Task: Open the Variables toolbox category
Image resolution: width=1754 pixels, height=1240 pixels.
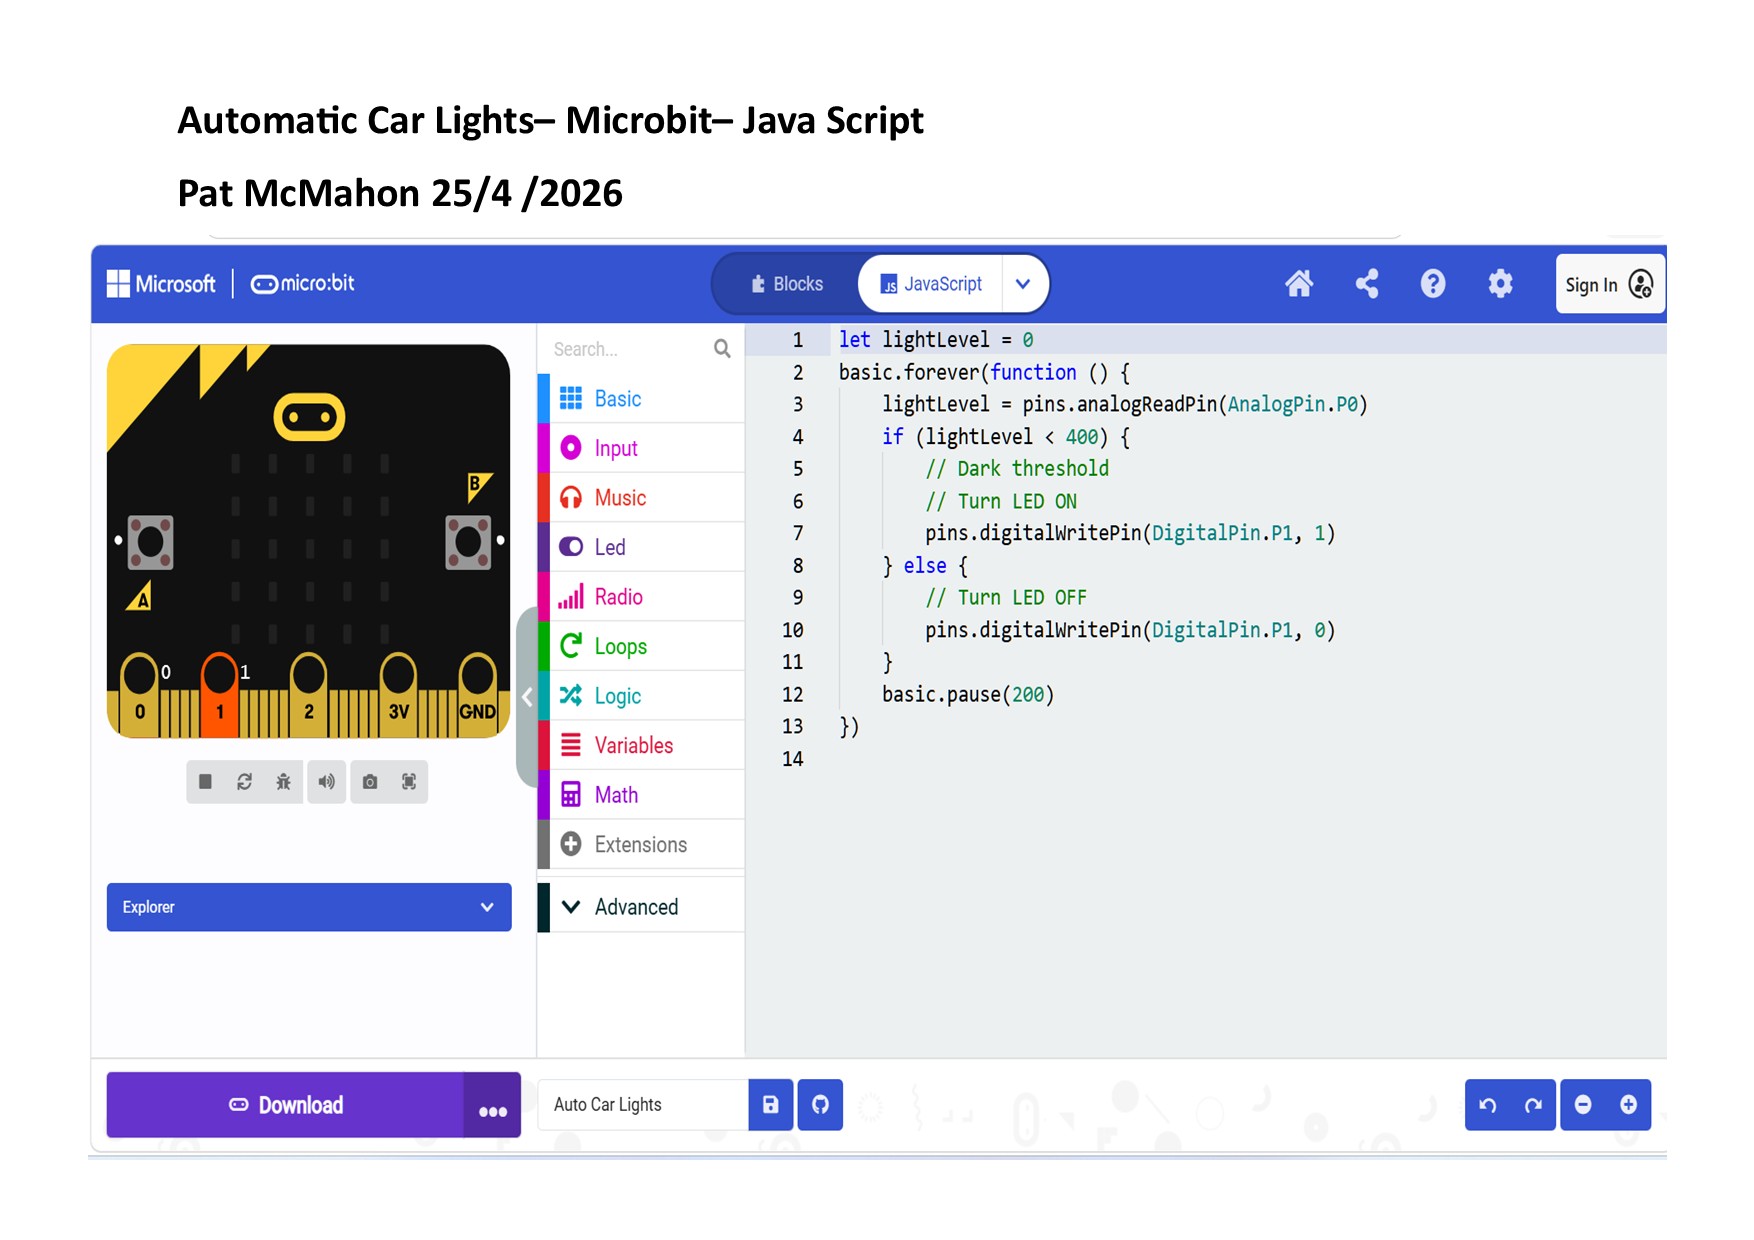Action: [633, 745]
